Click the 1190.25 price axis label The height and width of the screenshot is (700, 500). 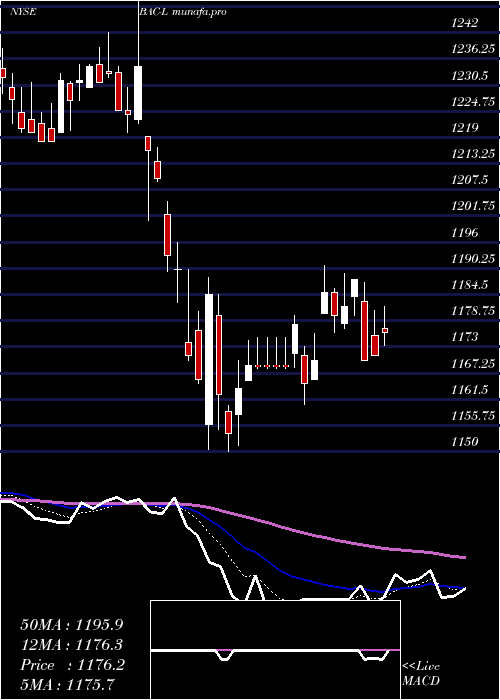473,259
